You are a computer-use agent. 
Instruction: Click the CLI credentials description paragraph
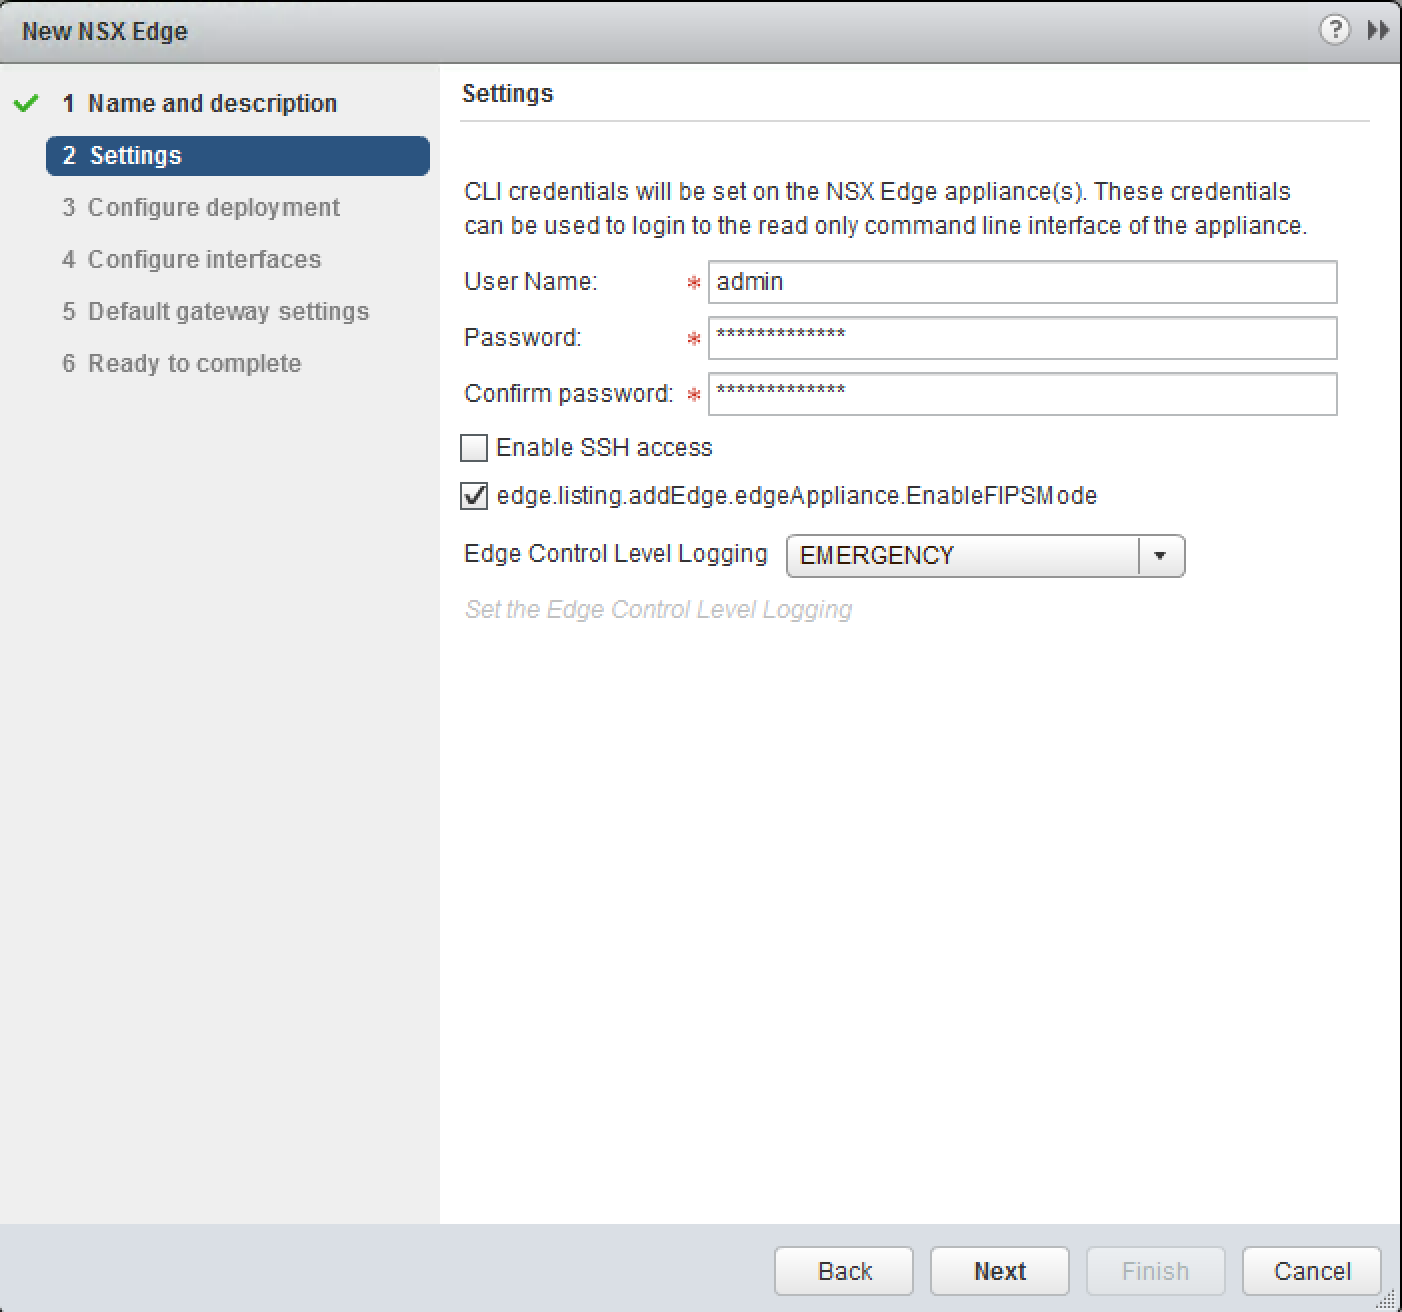tap(886, 208)
